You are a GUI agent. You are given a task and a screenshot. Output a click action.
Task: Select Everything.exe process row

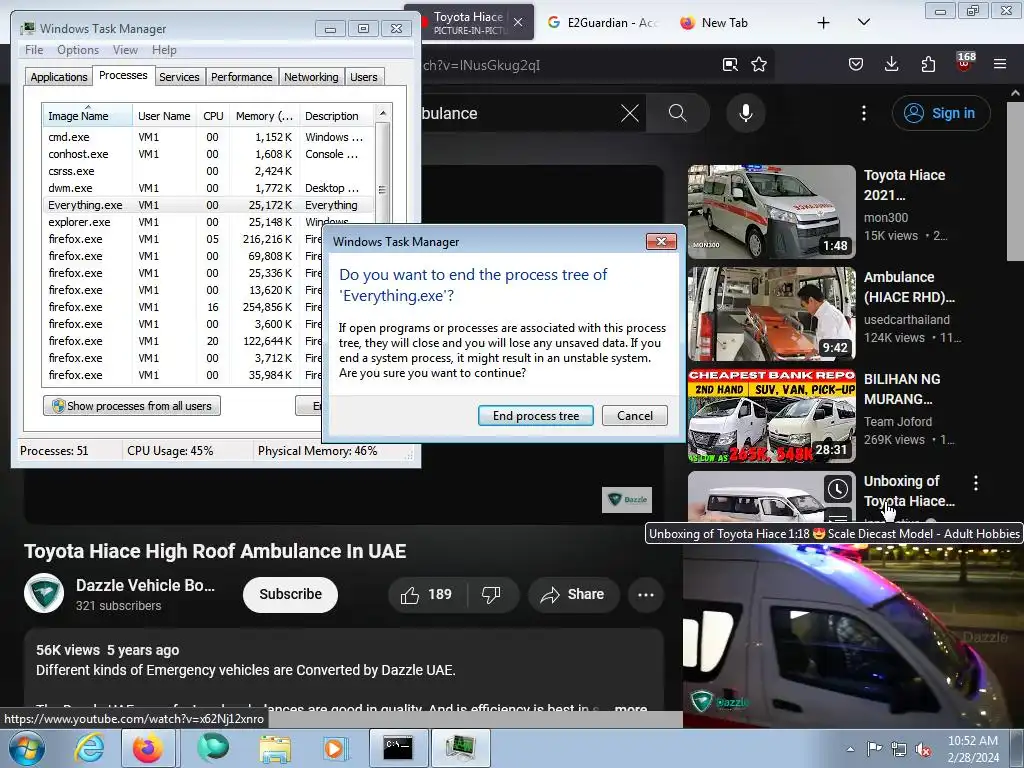click(x=208, y=205)
